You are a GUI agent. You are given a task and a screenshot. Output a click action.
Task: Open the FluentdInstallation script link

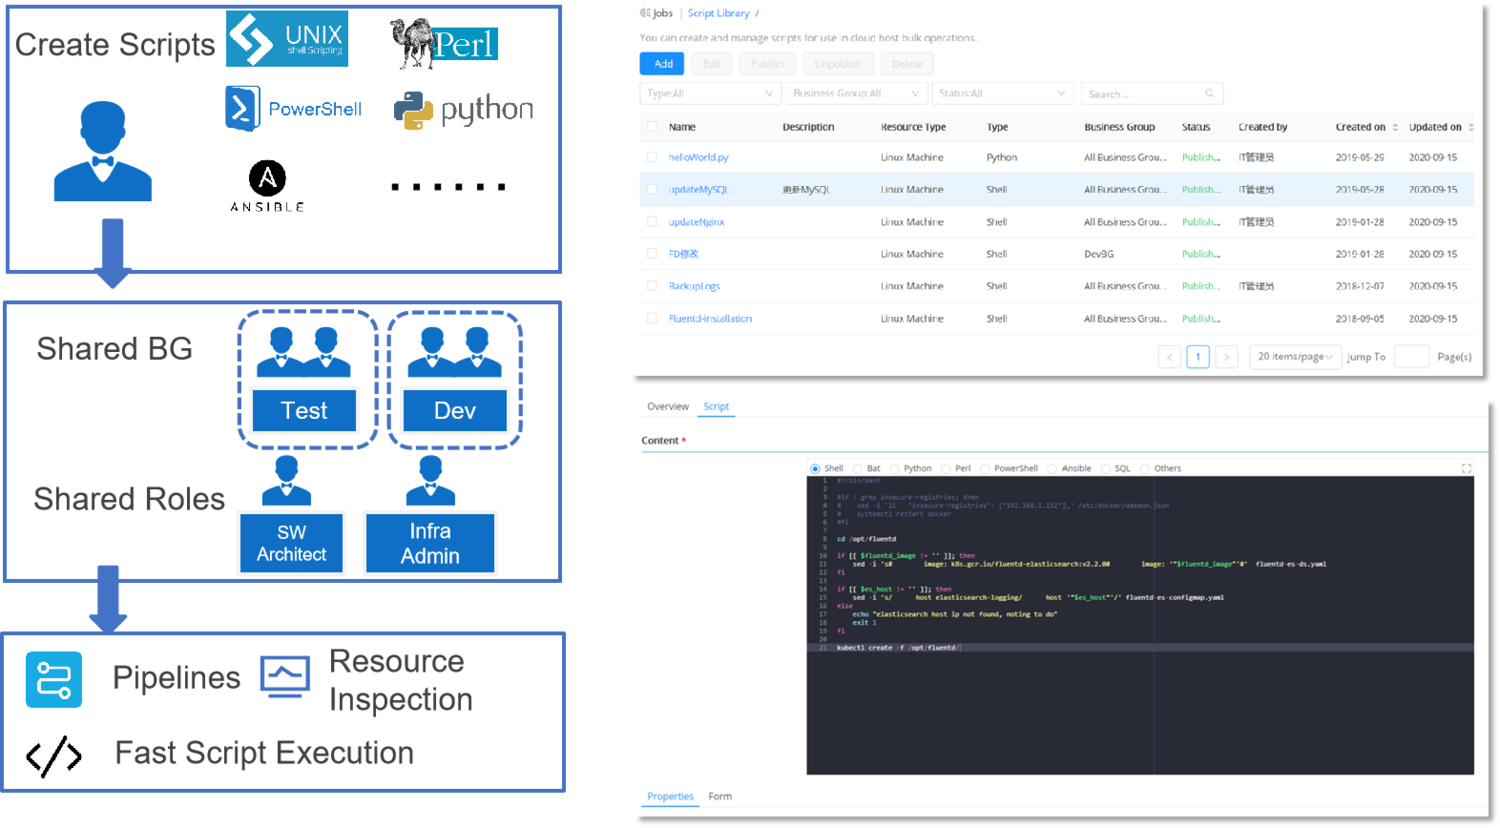tap(710, 318)
